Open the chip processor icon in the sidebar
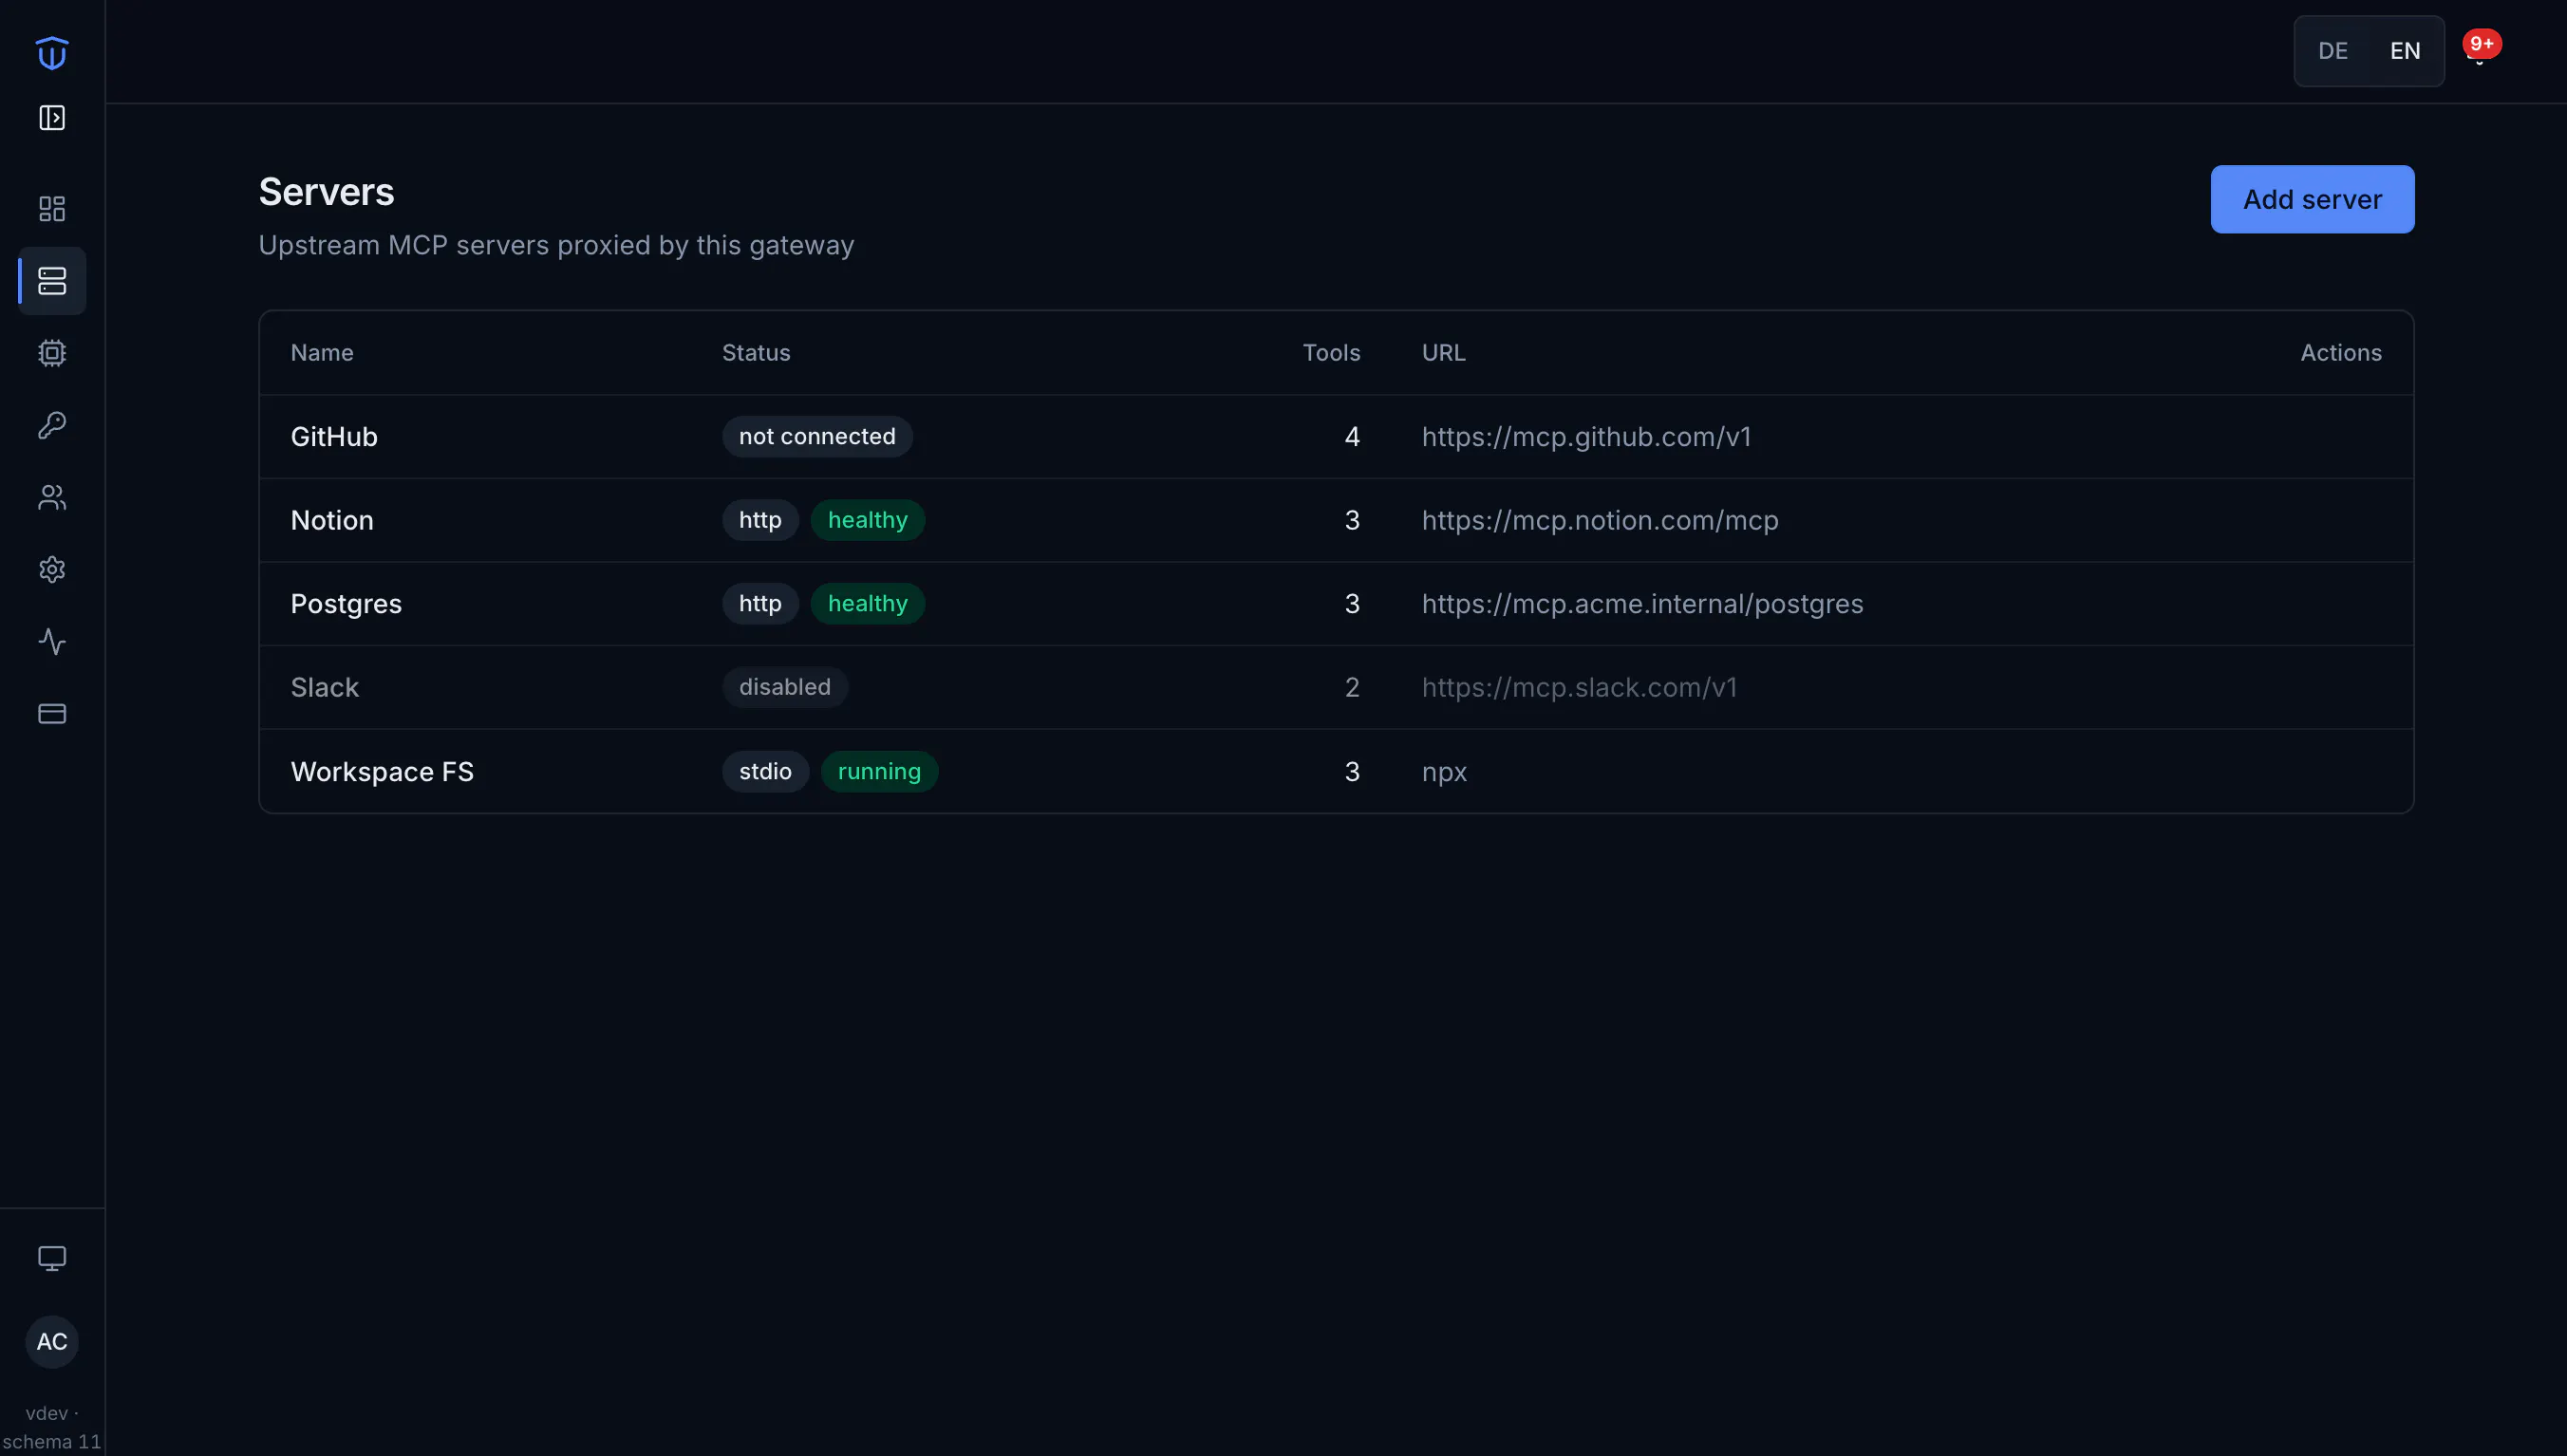 click(52, 353)
